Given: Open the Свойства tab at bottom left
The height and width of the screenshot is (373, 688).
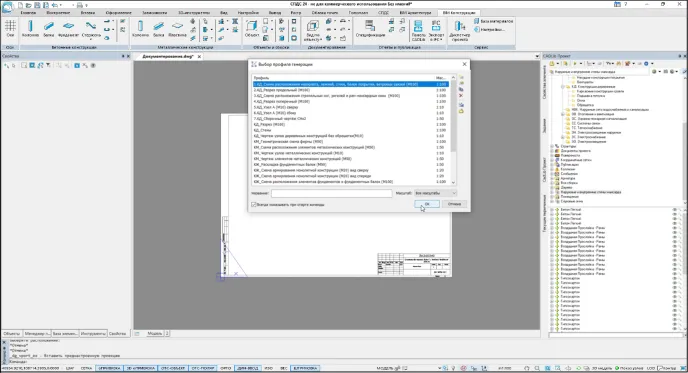Looking at the screenshot, I should click(x=117, y=334).
